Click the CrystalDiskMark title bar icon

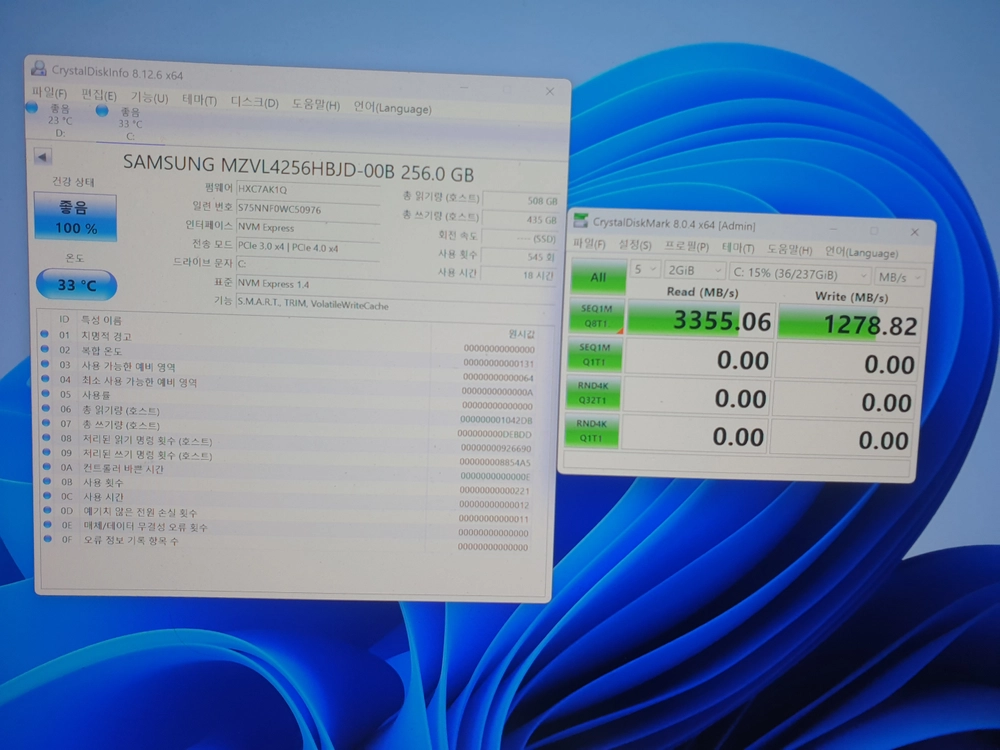(580, 220)
